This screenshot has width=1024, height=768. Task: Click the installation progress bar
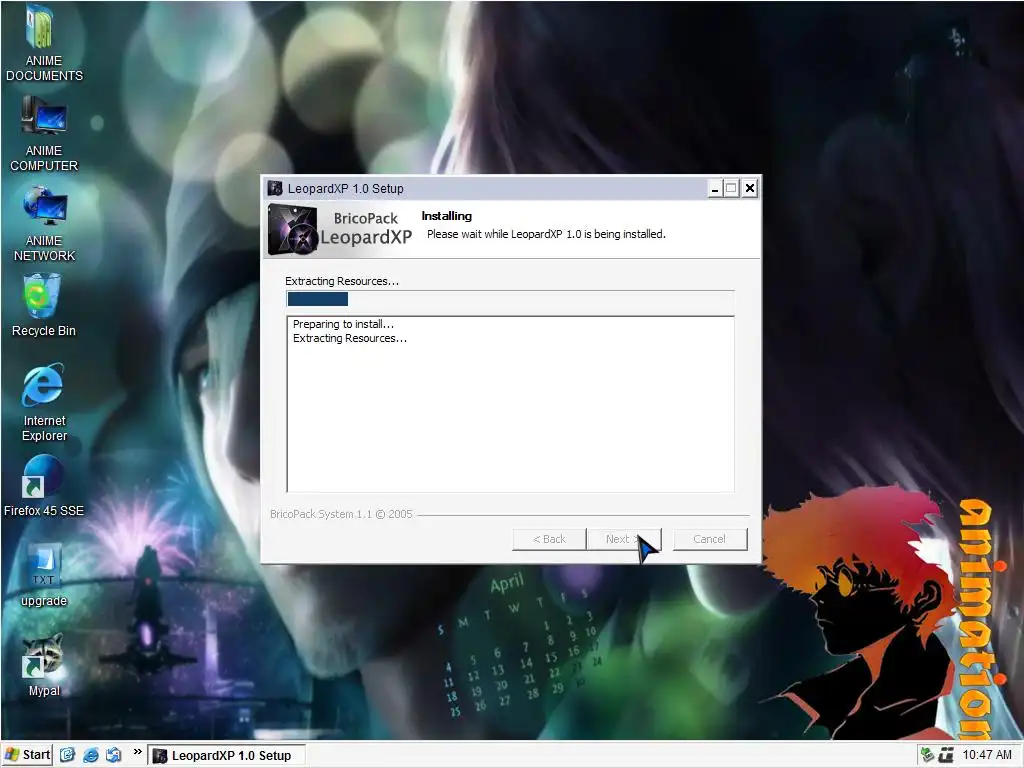point(510,299)
